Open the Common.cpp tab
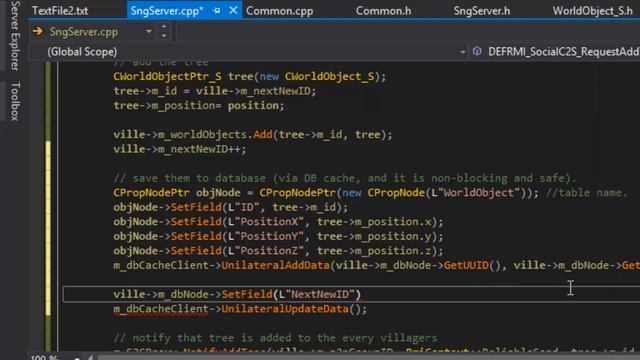640x360 pixels. pos(280,11)
